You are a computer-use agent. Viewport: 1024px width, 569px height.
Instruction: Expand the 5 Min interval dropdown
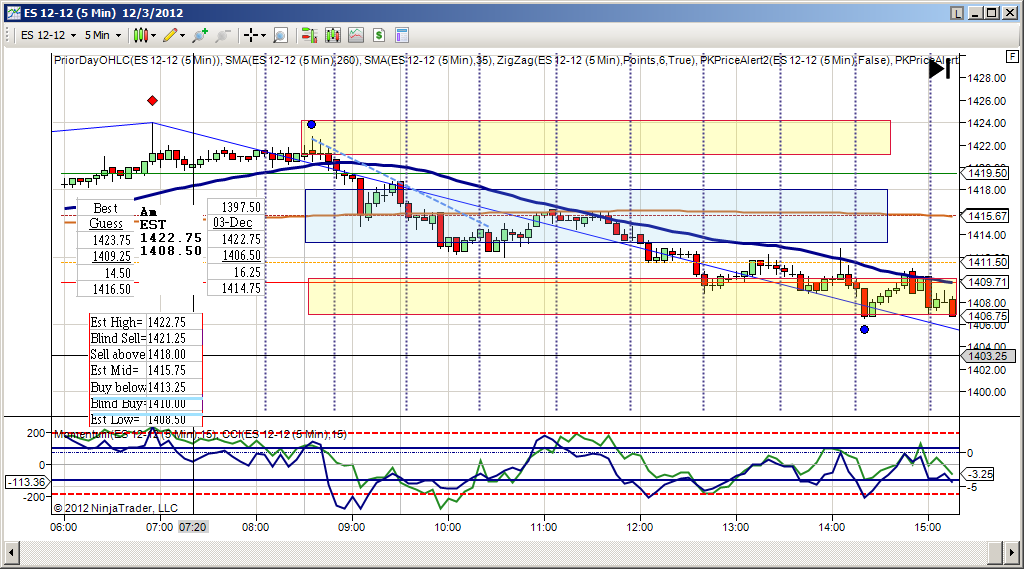pos(118,35)
